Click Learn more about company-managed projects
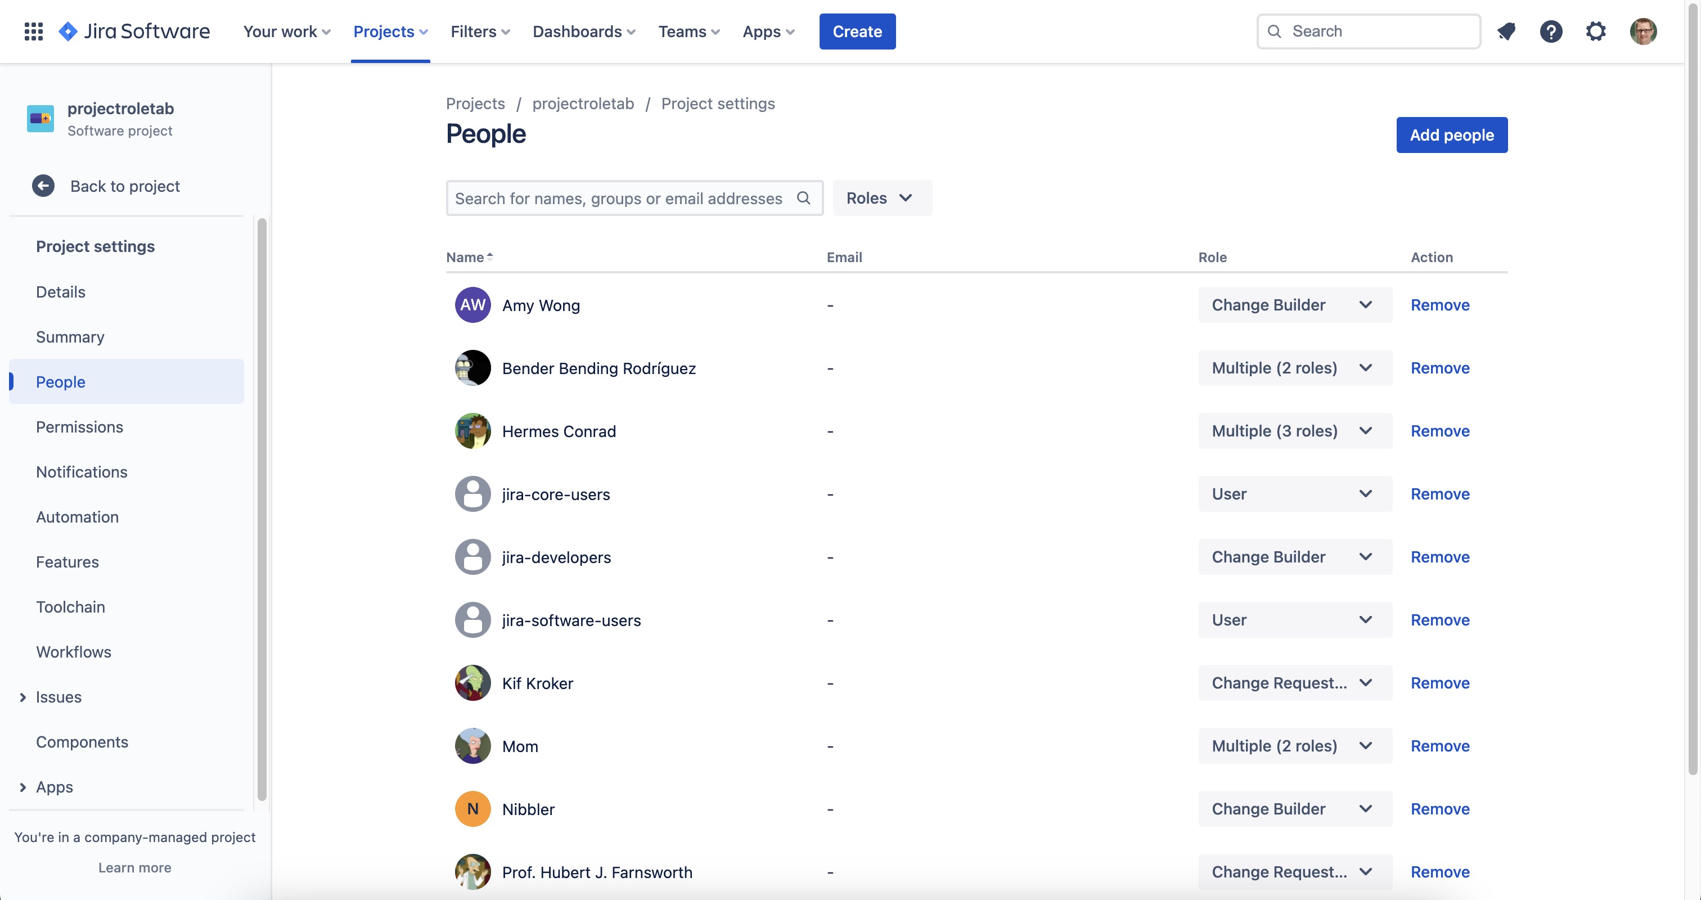1701x900 pixels. click(135, 868)
